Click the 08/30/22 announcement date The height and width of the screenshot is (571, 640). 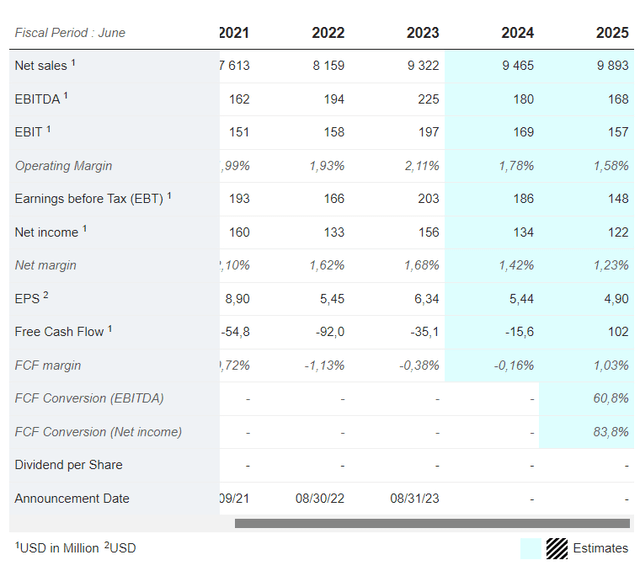(320, 498)
